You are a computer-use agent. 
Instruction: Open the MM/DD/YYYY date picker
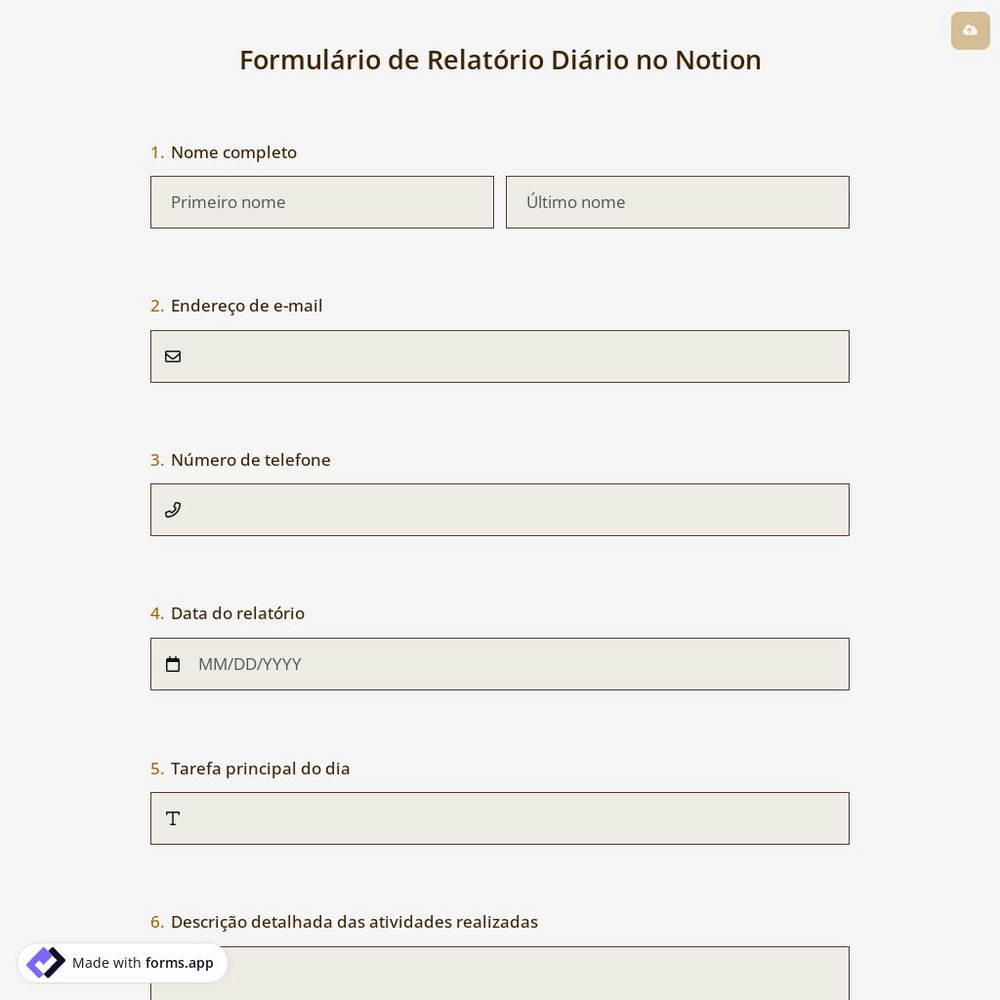pos(250,663)
